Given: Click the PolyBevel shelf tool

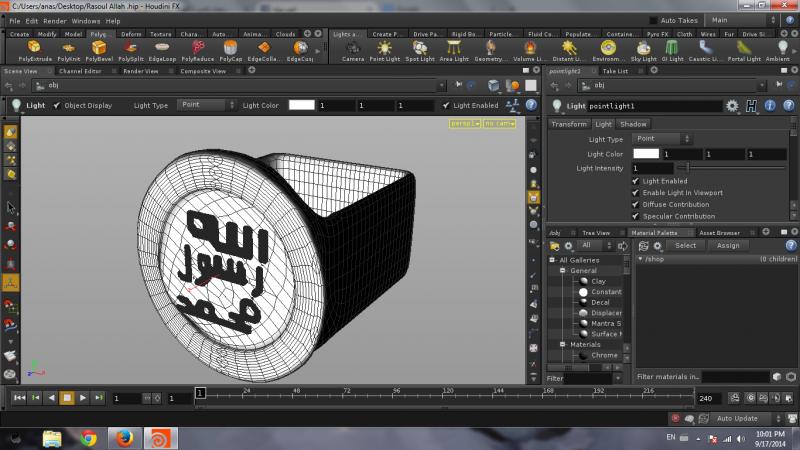Looking at the screenshot, I should [x=99, y=49].
